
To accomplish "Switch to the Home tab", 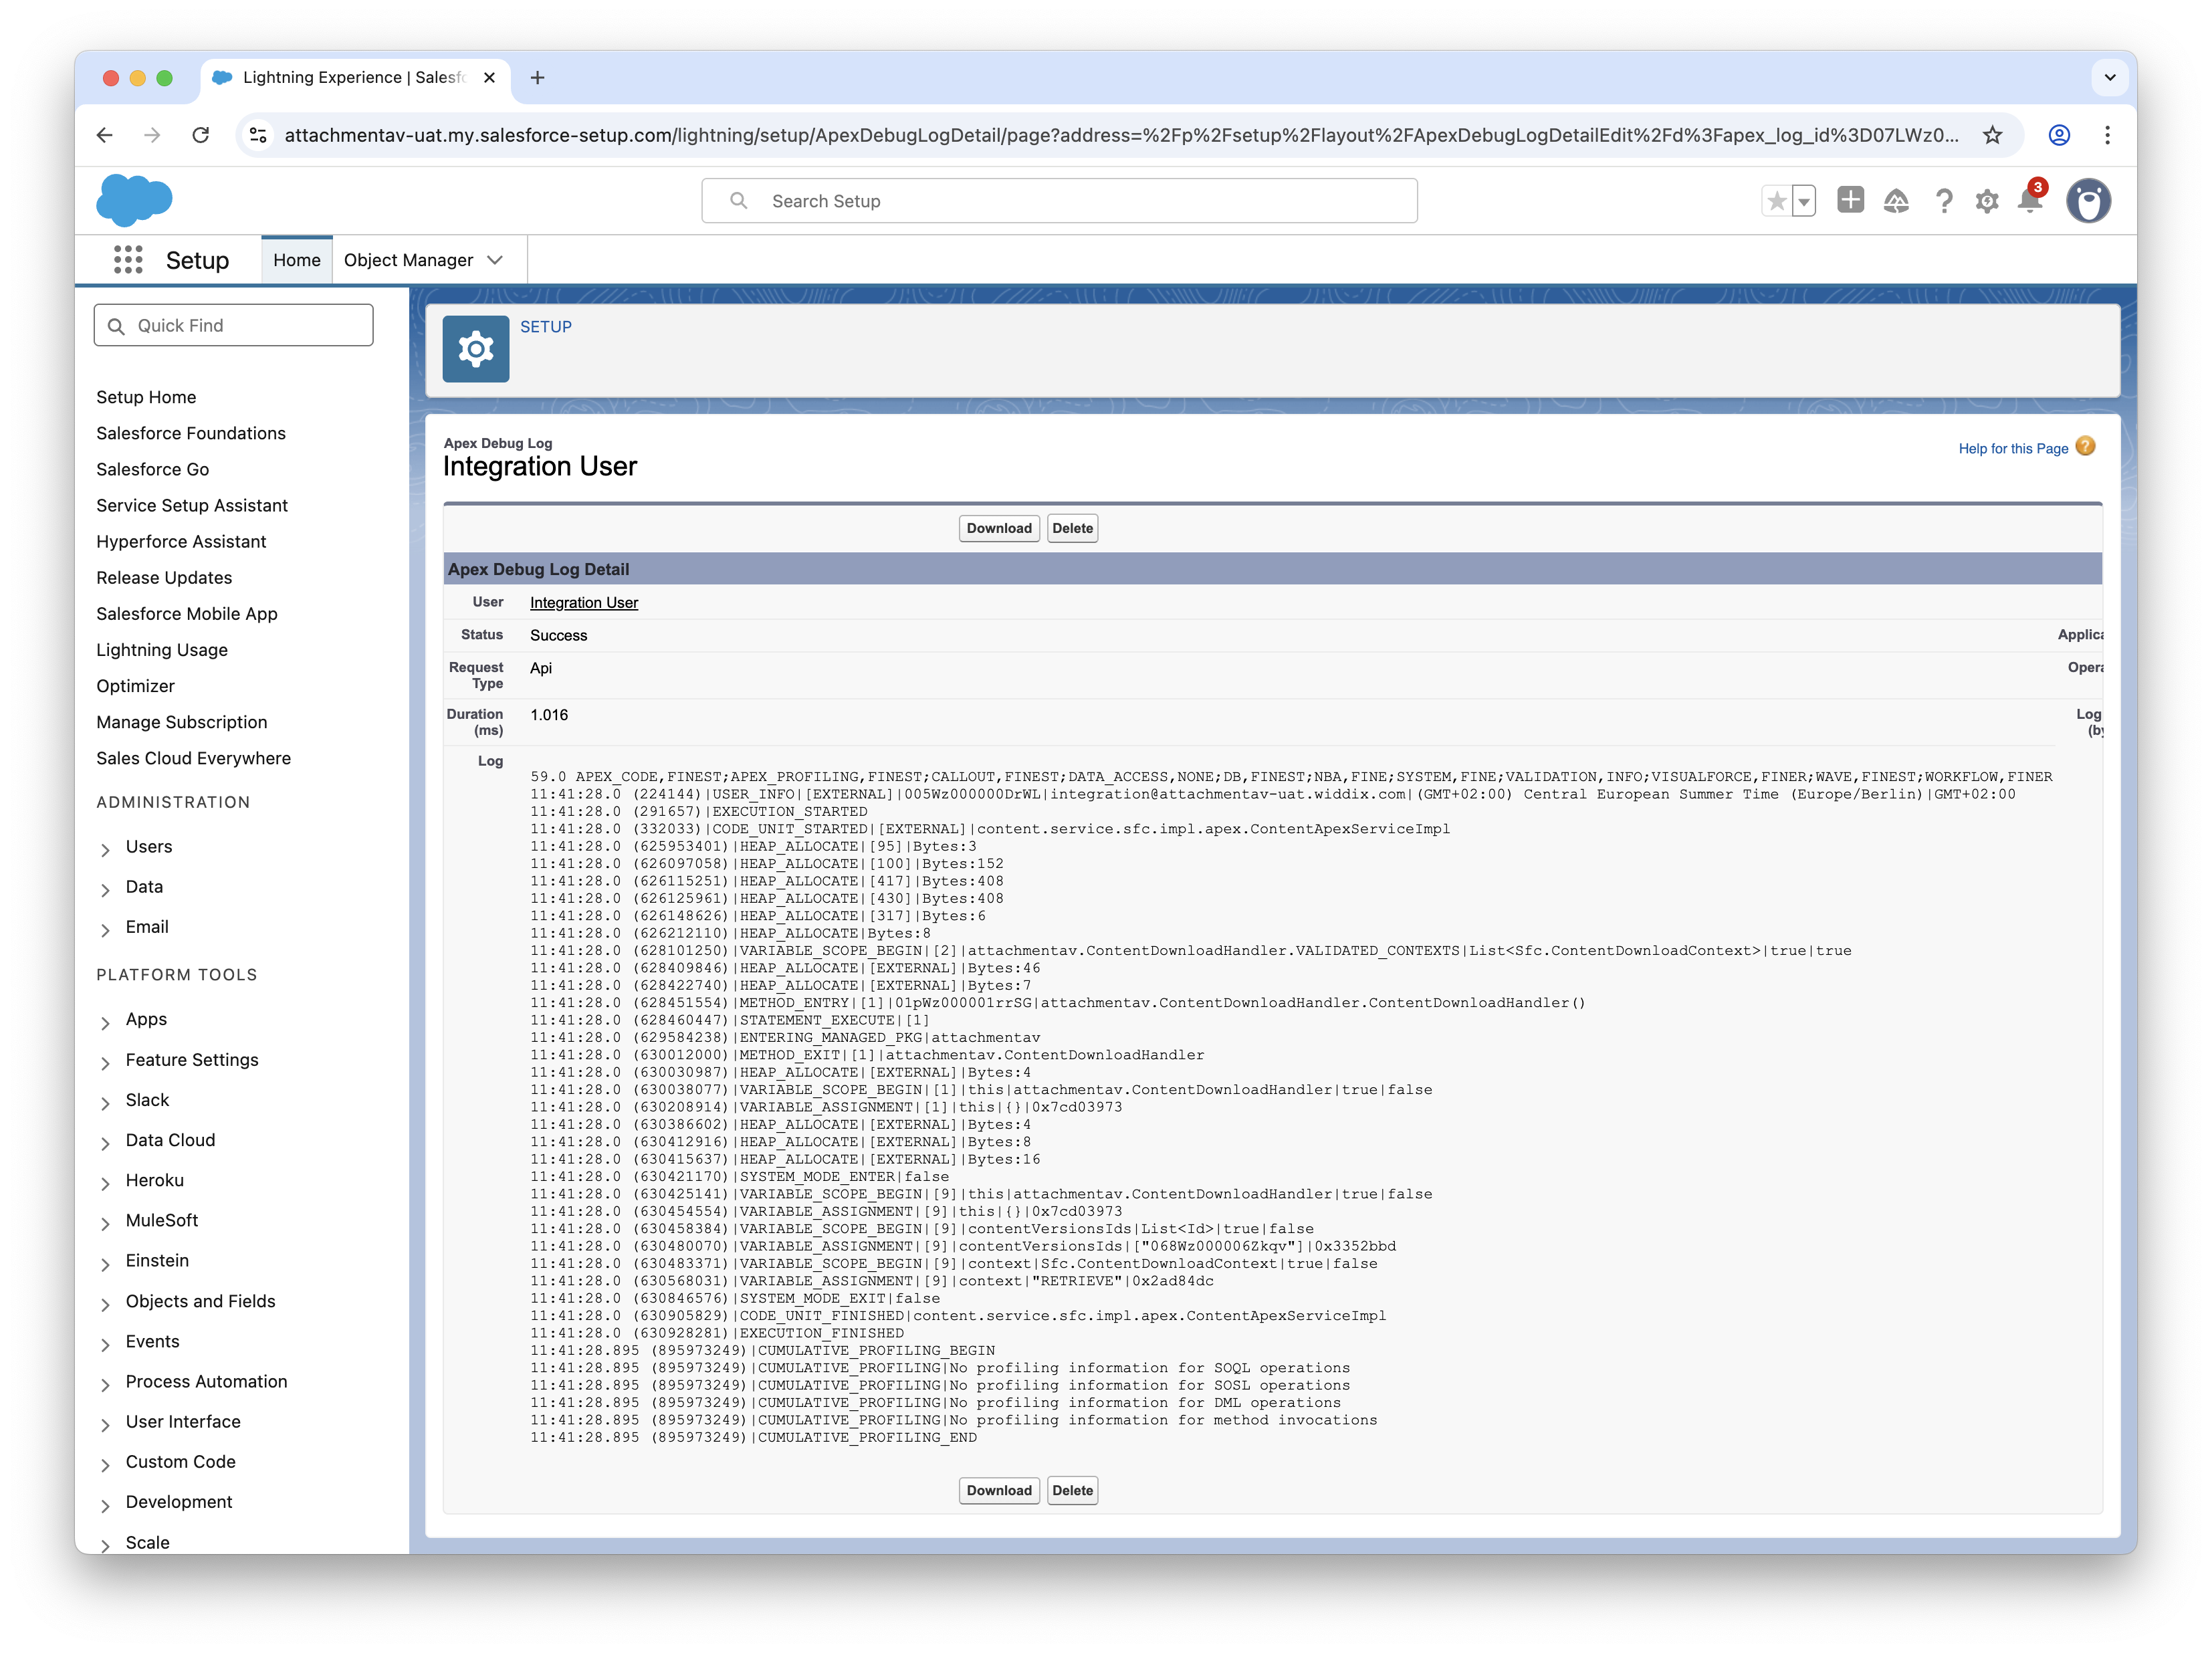I will click(x=297, y=260).
